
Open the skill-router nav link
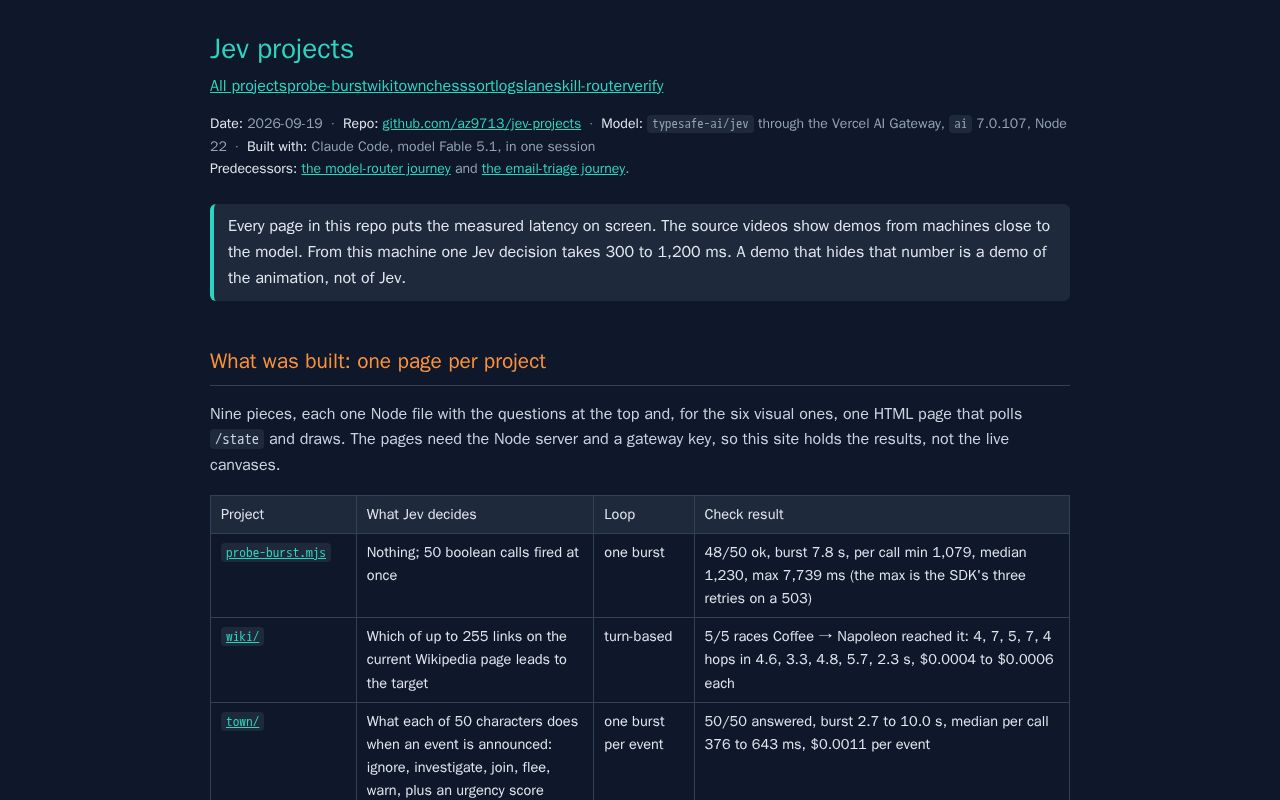[591, 86]
